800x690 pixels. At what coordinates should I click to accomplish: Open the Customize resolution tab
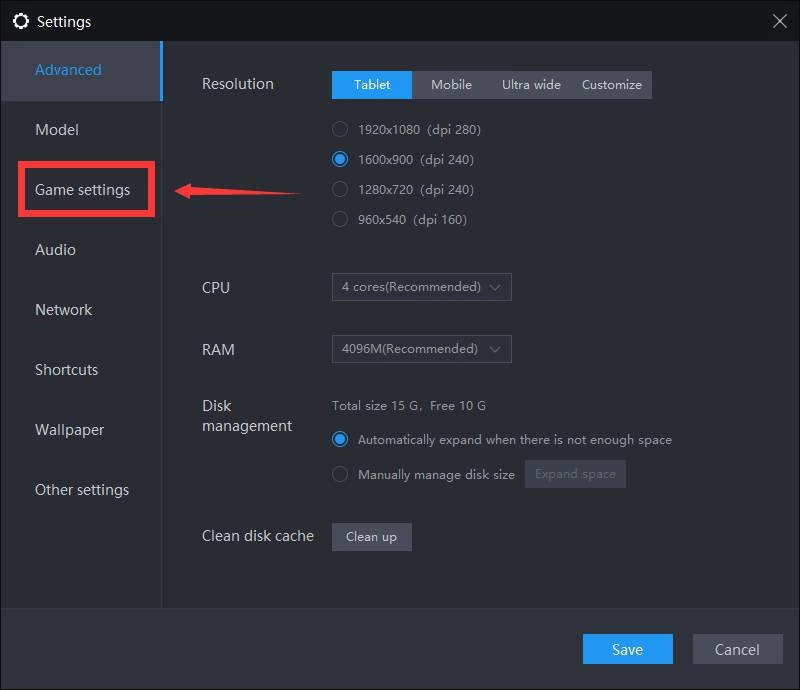tap(611, 85)
